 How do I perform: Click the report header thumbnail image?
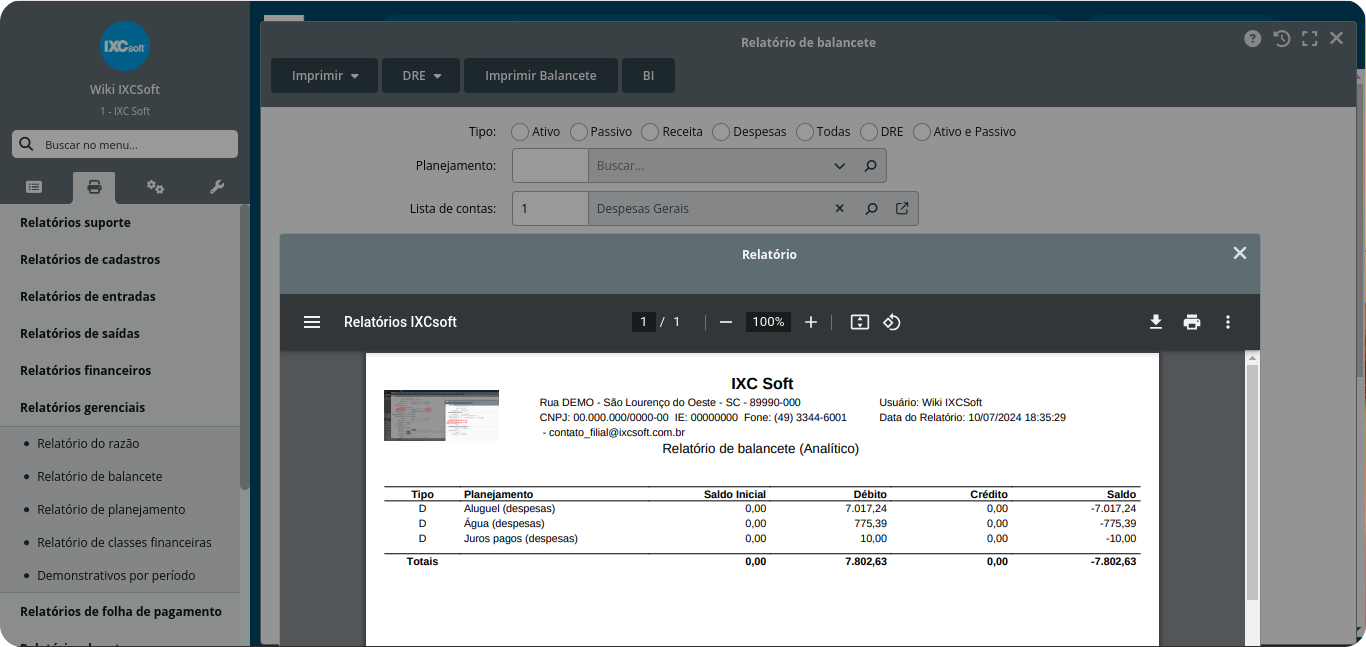tap(441, 415)
